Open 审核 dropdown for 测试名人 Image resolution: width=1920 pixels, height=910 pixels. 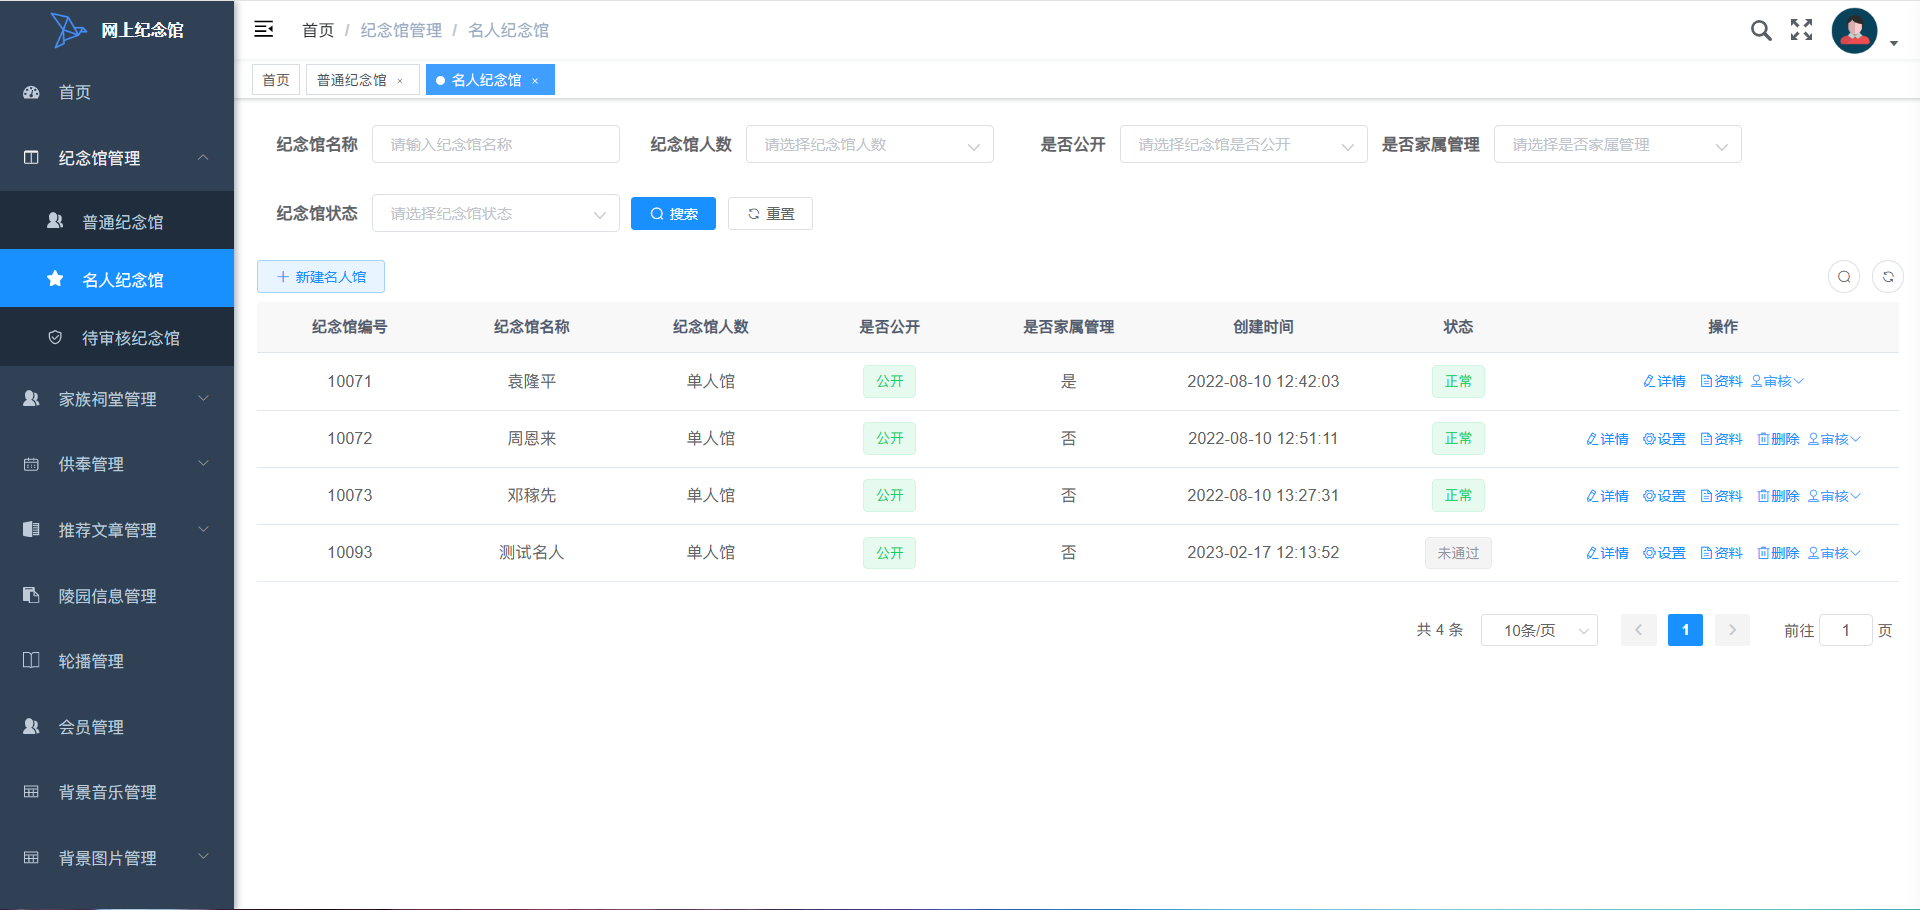point(1834,553)
